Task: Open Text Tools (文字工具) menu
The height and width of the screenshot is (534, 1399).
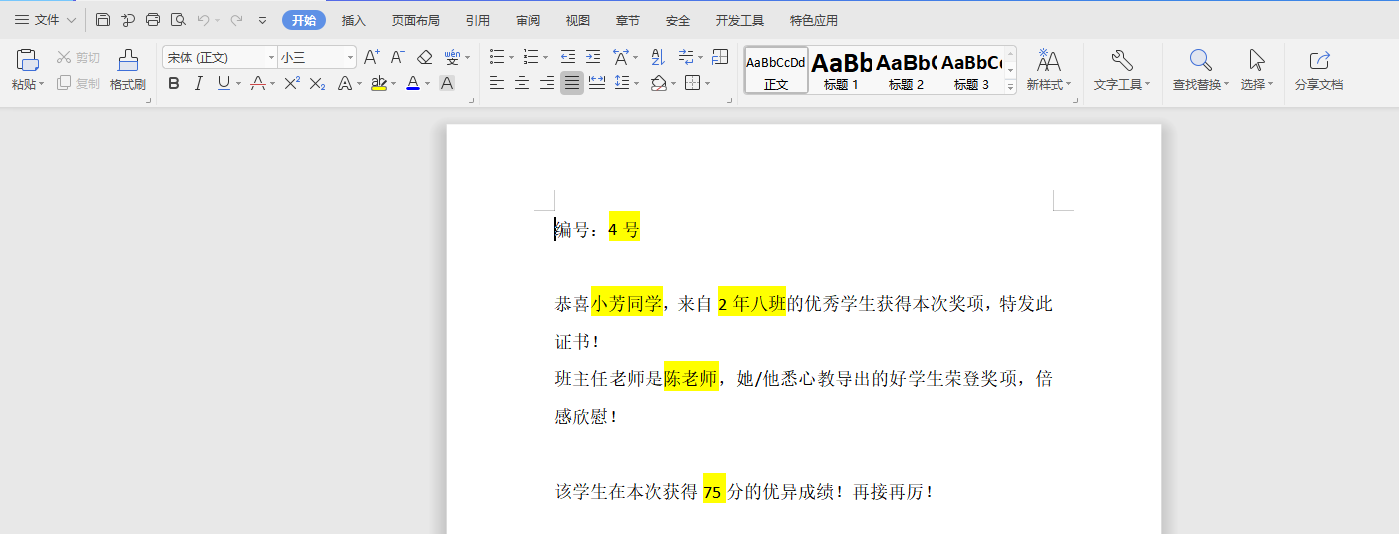Action: click(1122, 70)
